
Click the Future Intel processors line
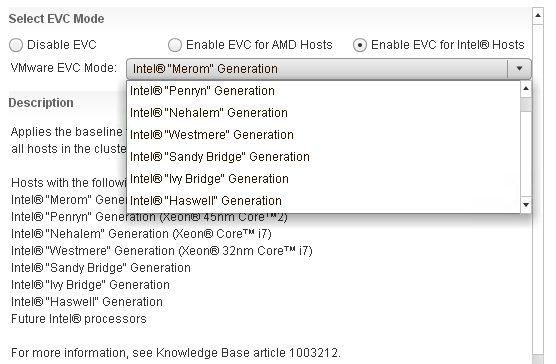click(78, 319)
